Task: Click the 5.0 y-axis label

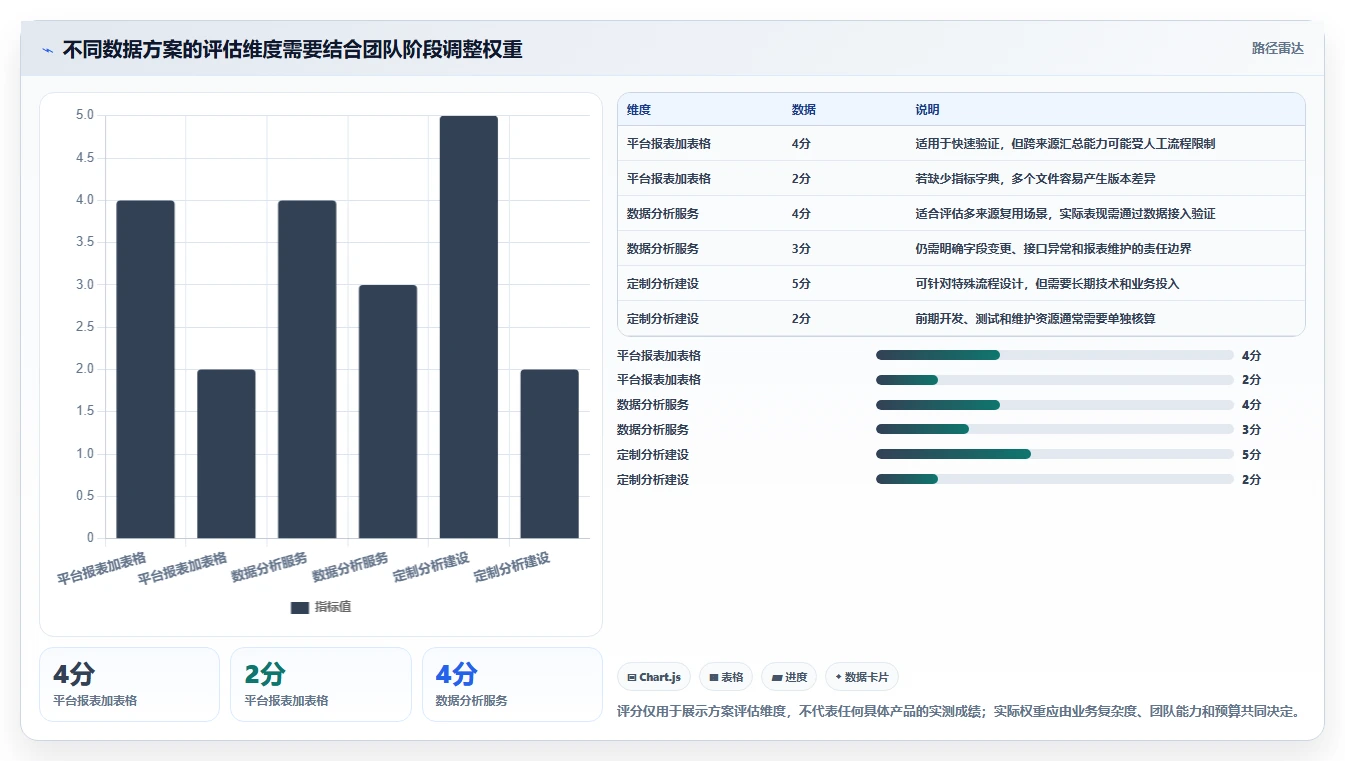Action: 85,115
